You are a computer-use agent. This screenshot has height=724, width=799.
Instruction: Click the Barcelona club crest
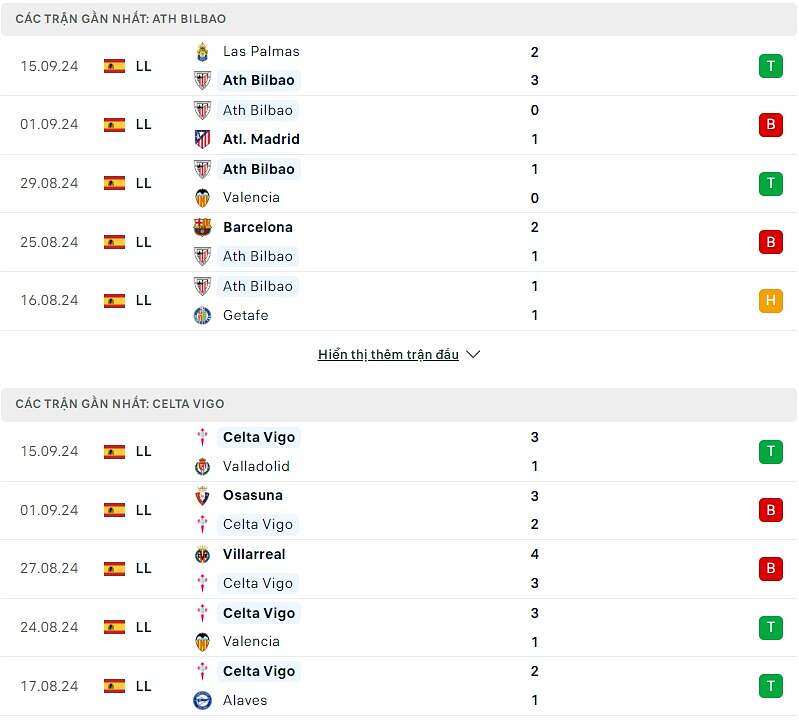point(202,227)
